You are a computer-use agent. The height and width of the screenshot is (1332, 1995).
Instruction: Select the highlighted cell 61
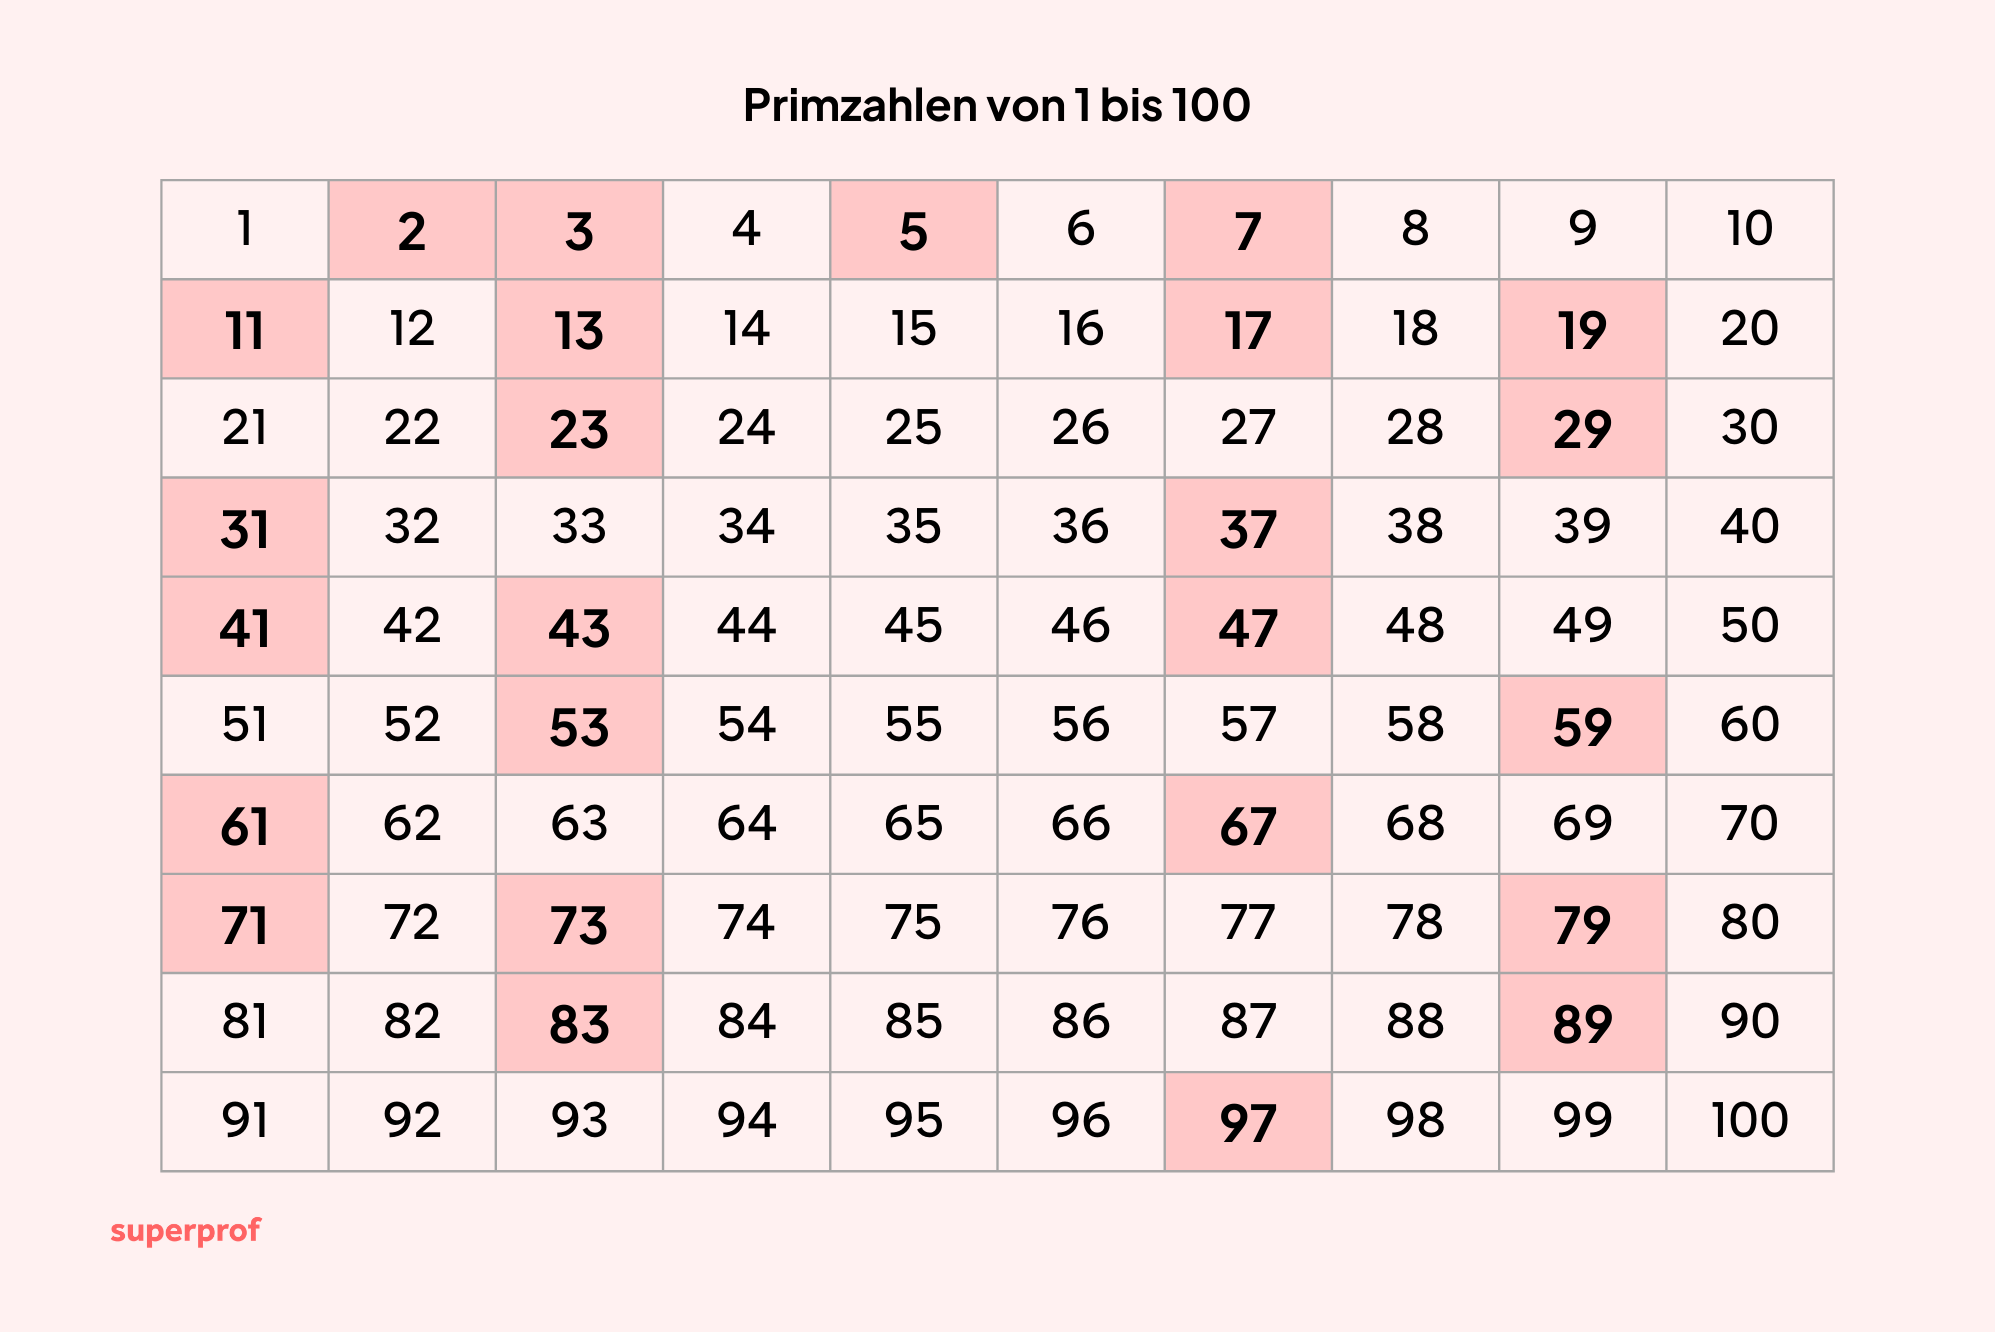click(x=245, y=824)
